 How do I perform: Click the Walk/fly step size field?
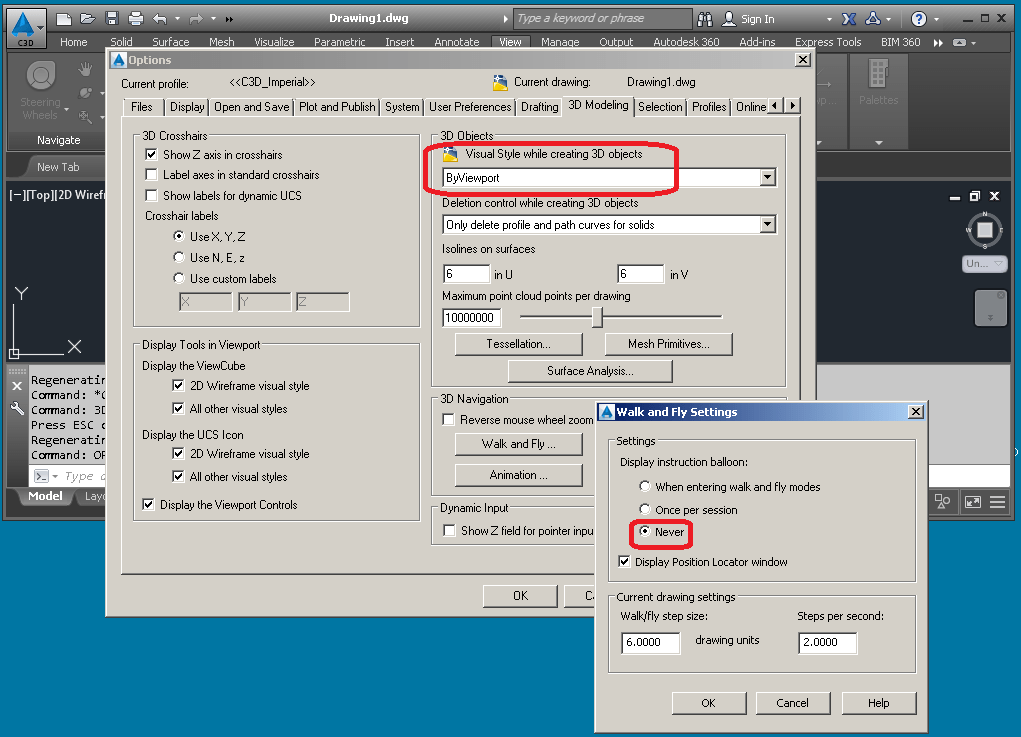click(x=650, y=643)
